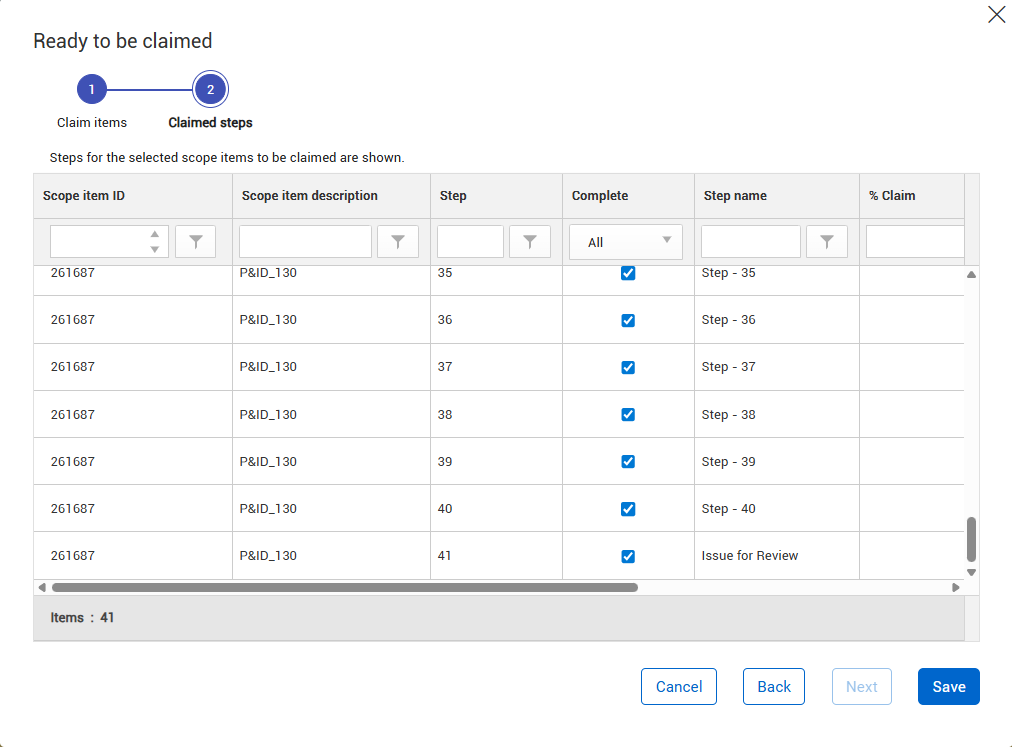Open the Step column filter icon
1012x747 pixels.
(530, 242)
